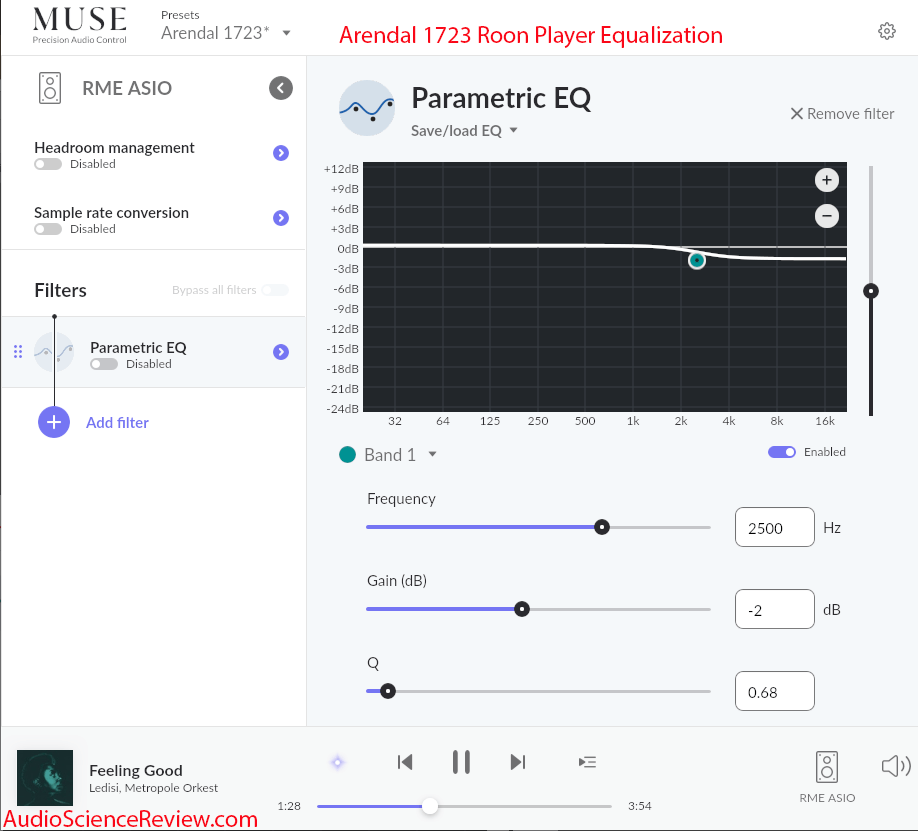Screen dimensions: 918x831
Task: Pause playback
Action: click(x=461, y=762)
